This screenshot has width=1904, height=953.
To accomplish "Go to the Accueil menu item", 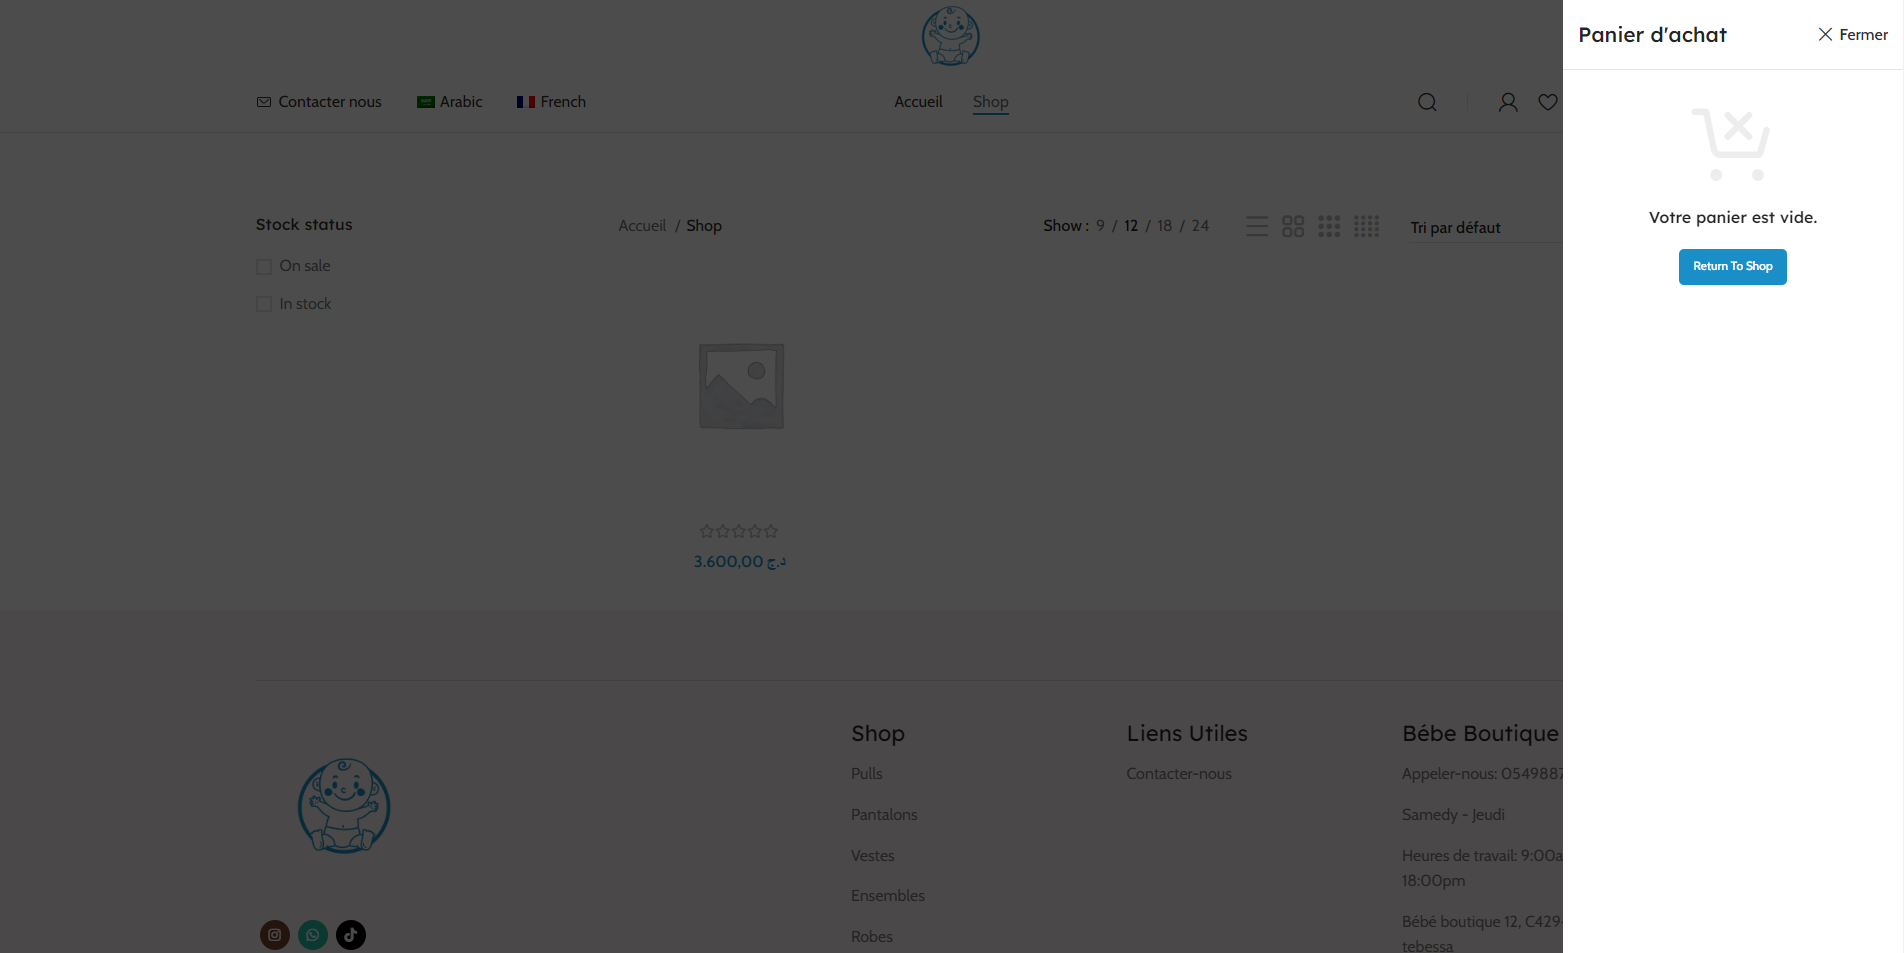I will coord(918,102).
